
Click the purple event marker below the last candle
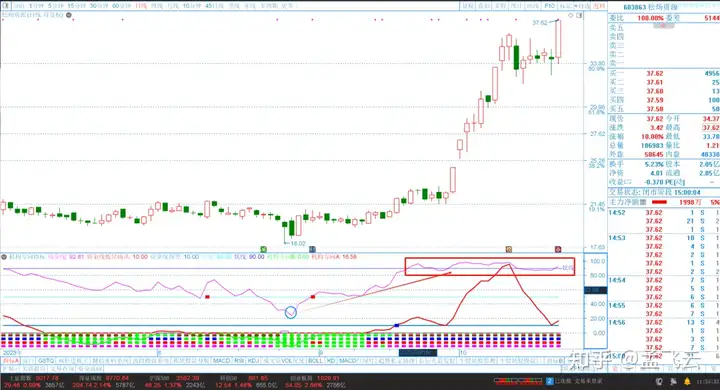tap(558, 249)
